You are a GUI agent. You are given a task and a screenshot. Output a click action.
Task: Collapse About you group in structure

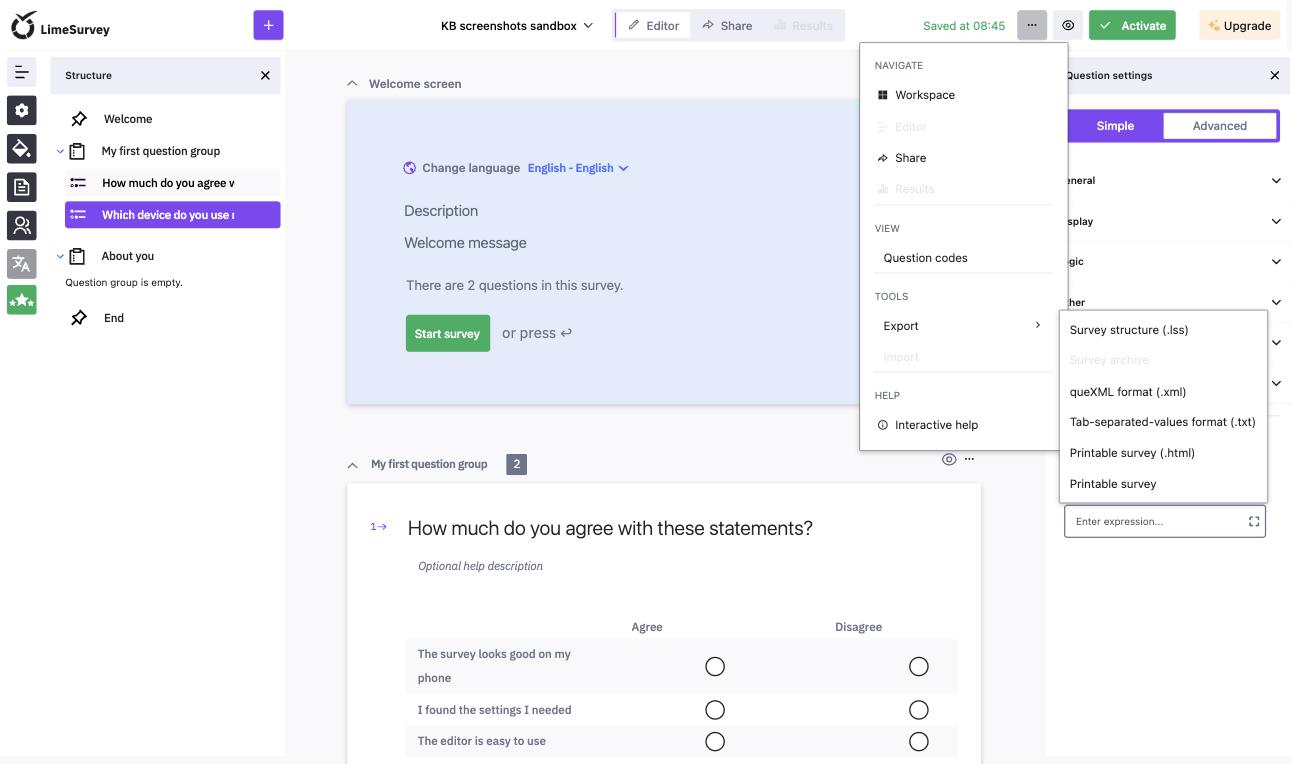(60, 256)
